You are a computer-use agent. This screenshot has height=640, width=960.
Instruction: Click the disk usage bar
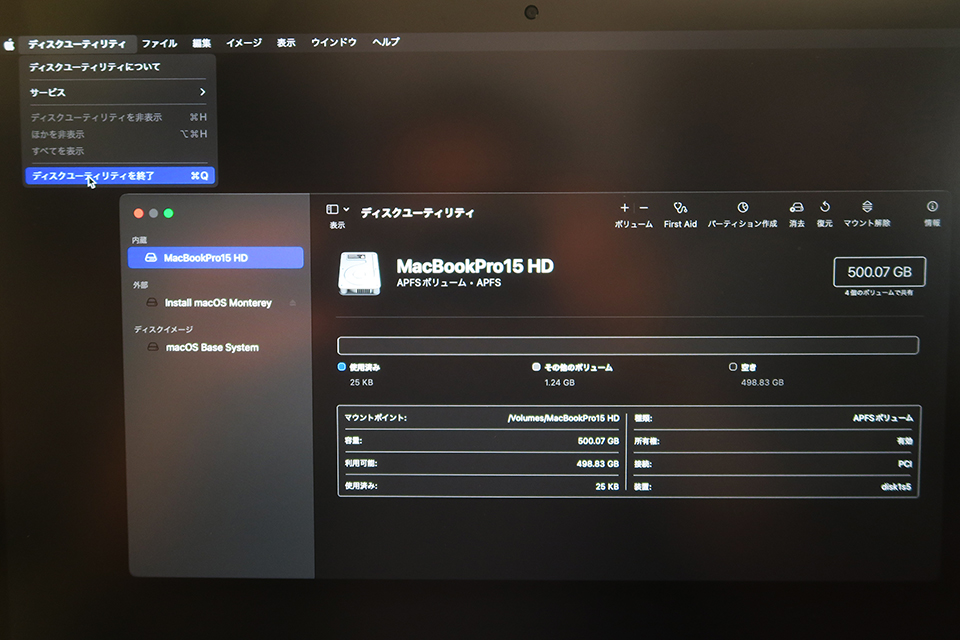coord(628,345)
